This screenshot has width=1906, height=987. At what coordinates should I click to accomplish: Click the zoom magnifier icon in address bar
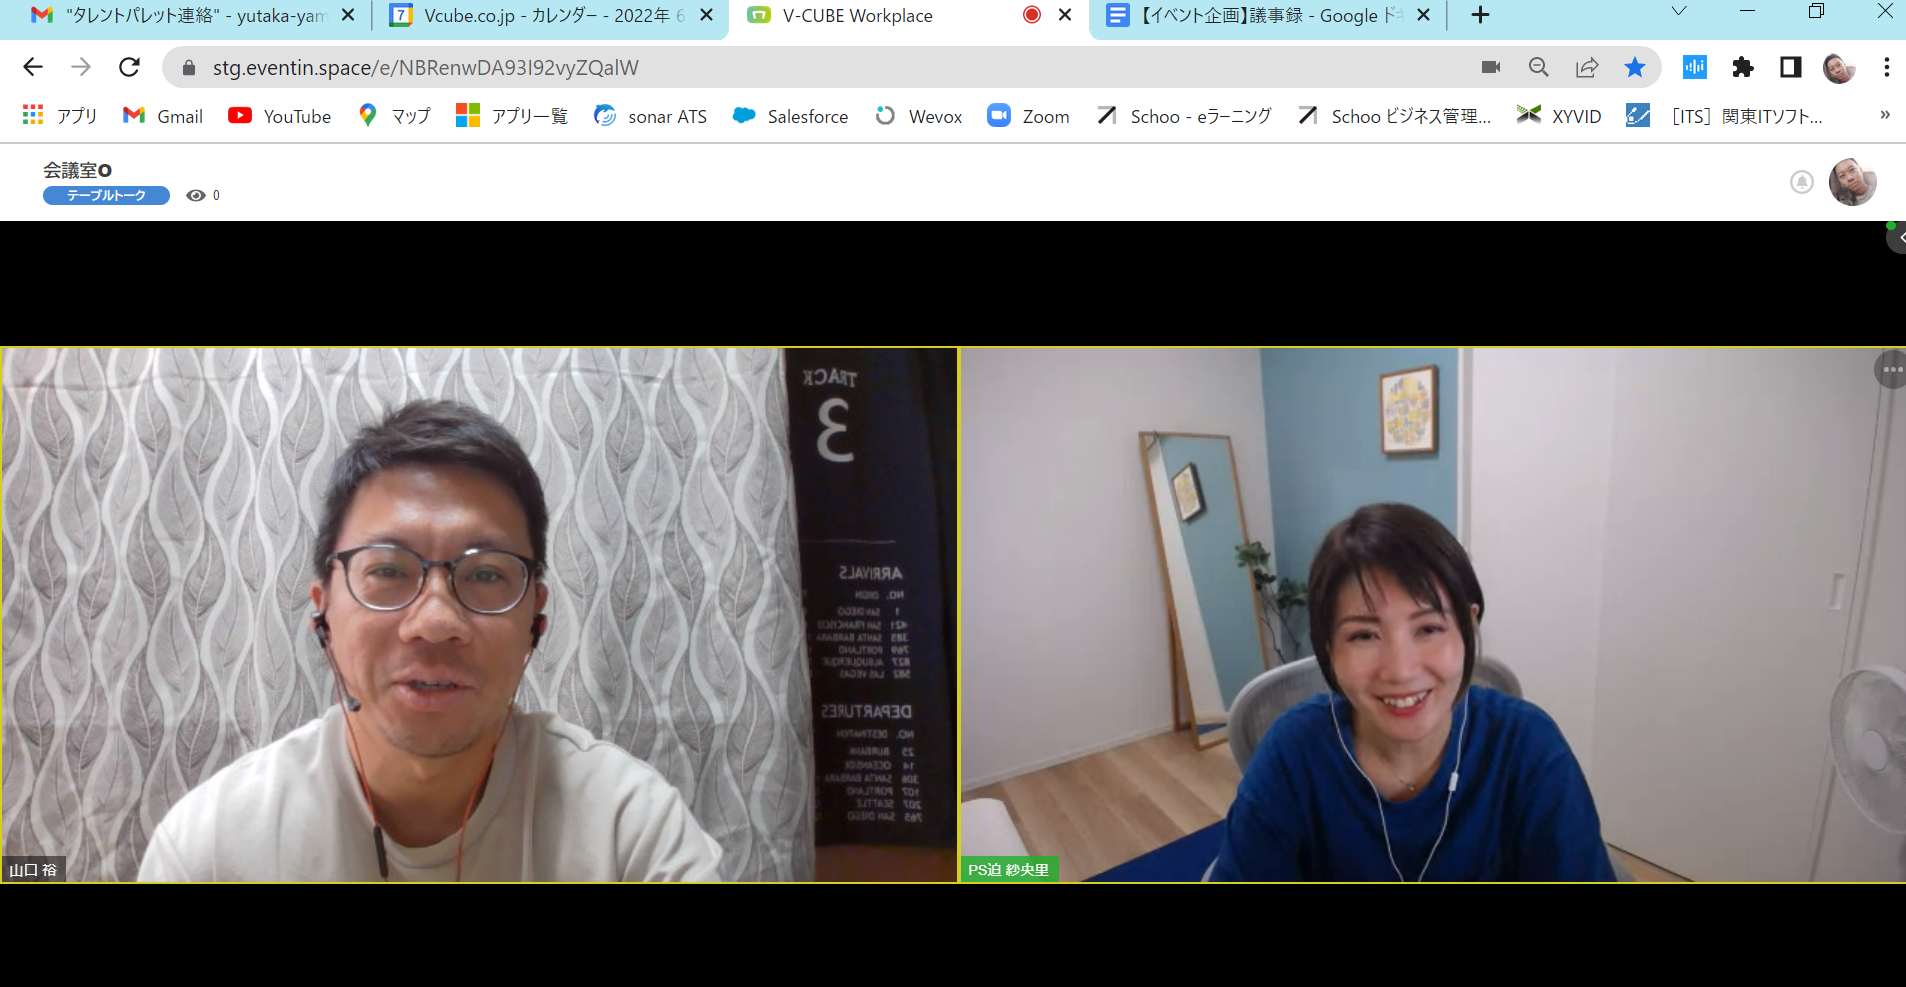pyautogui.click(x=1539, y=67)
